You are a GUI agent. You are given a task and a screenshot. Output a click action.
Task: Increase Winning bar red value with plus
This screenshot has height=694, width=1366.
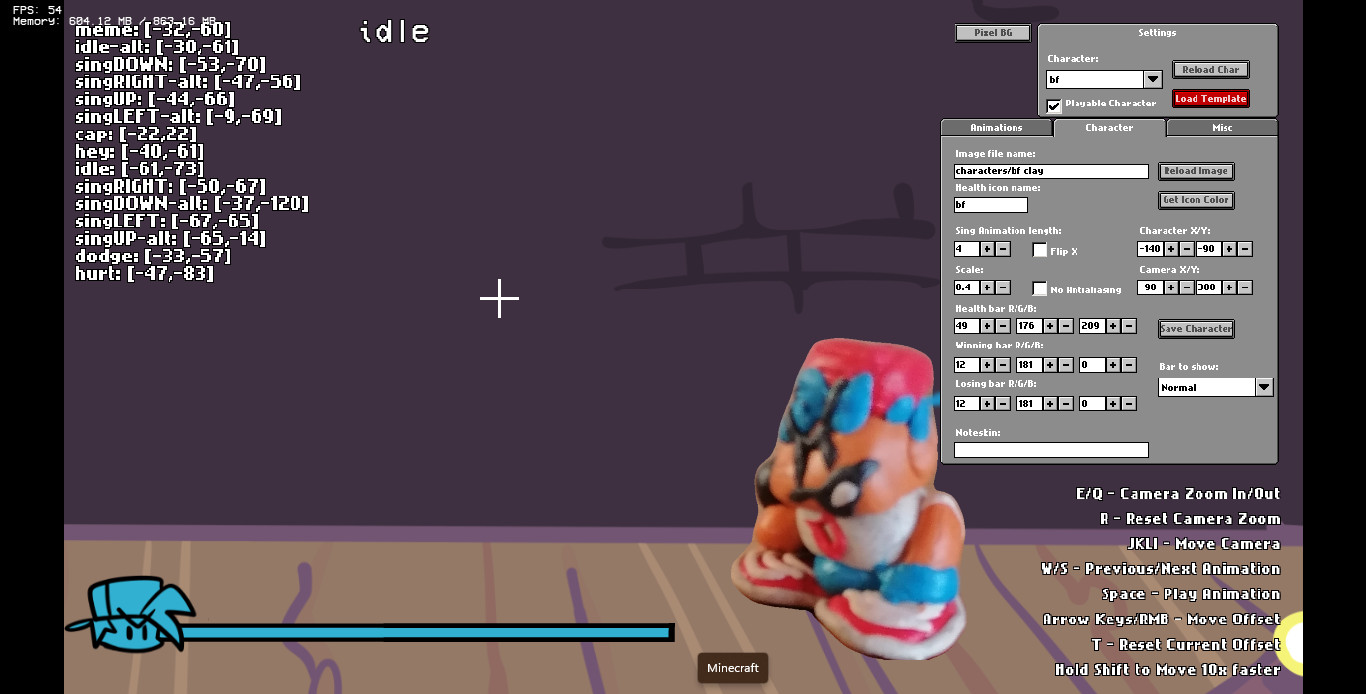(987, 365)
